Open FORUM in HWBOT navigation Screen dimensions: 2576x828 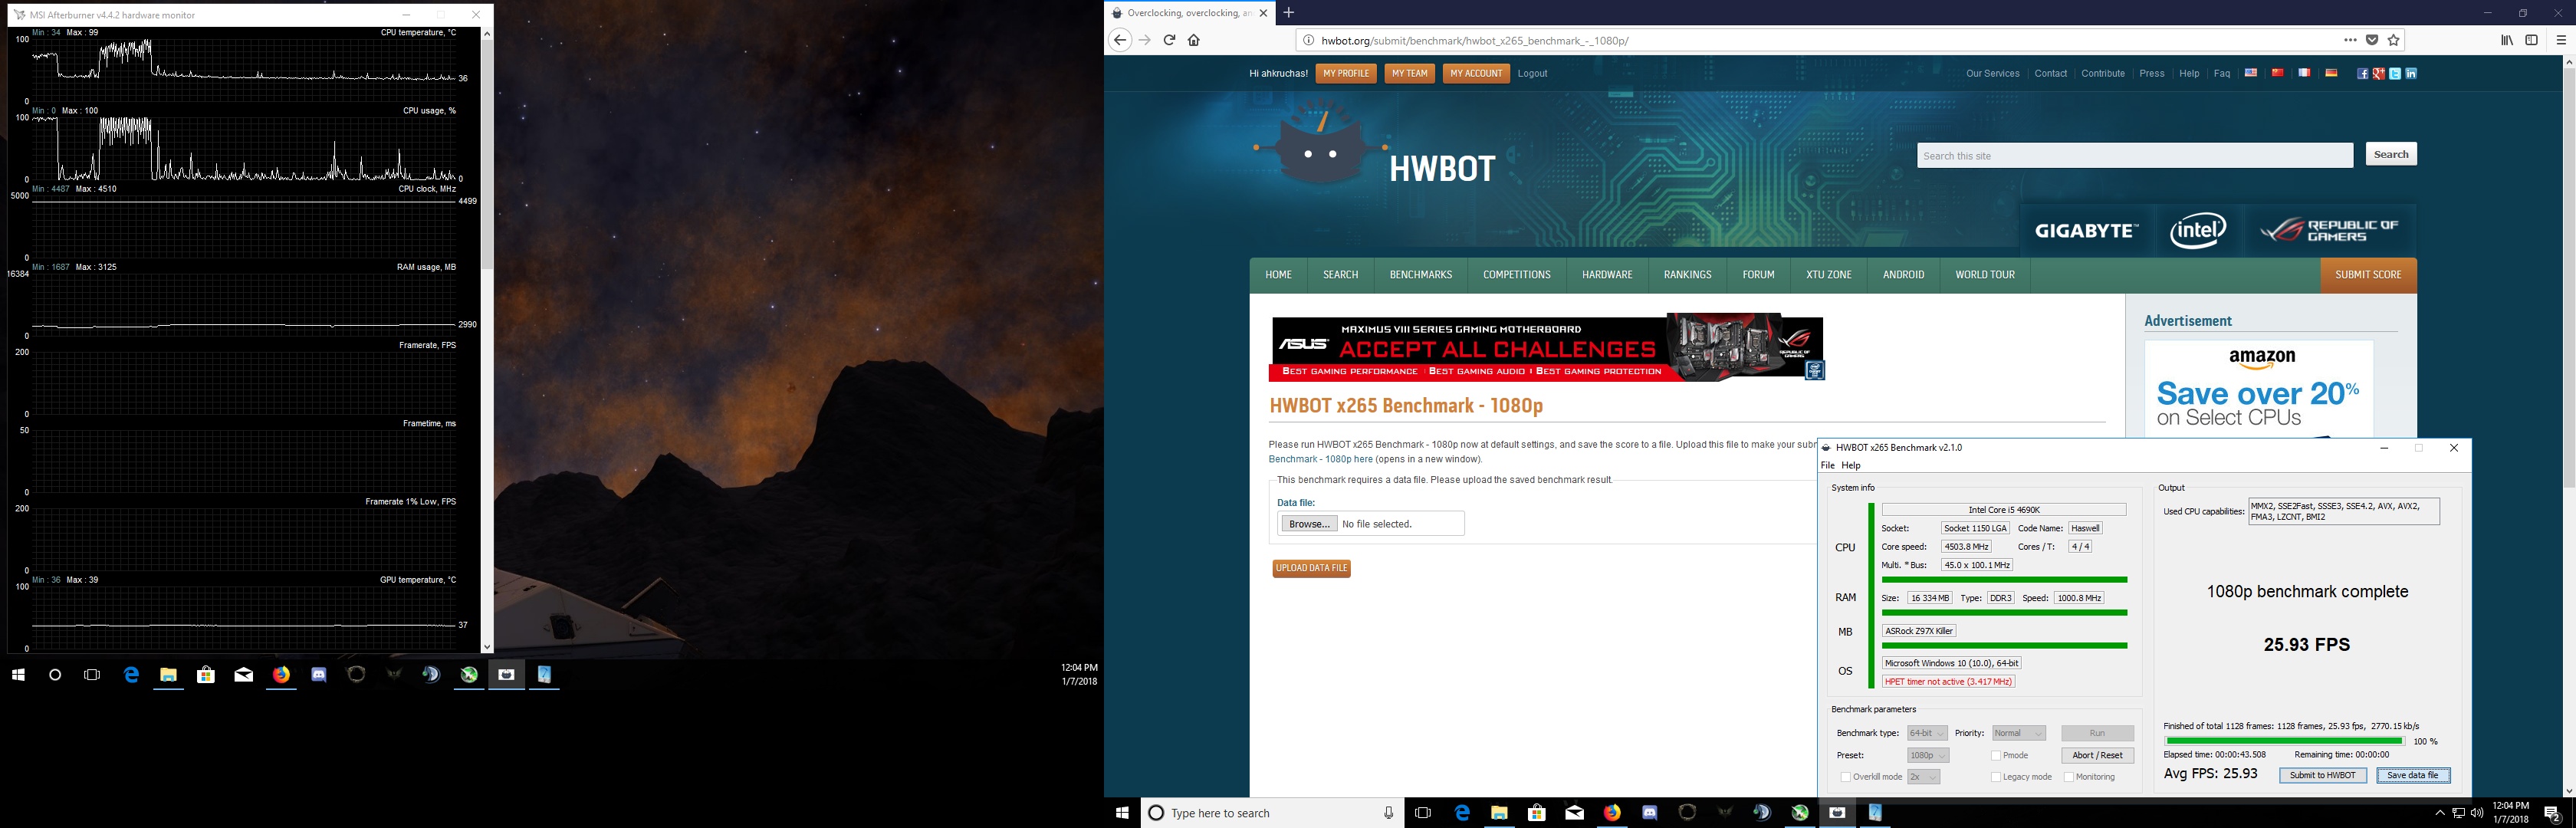coord(1758,275)
